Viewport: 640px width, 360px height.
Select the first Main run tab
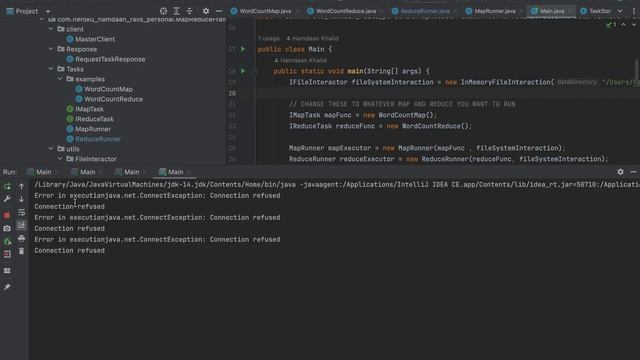(43, 172)
